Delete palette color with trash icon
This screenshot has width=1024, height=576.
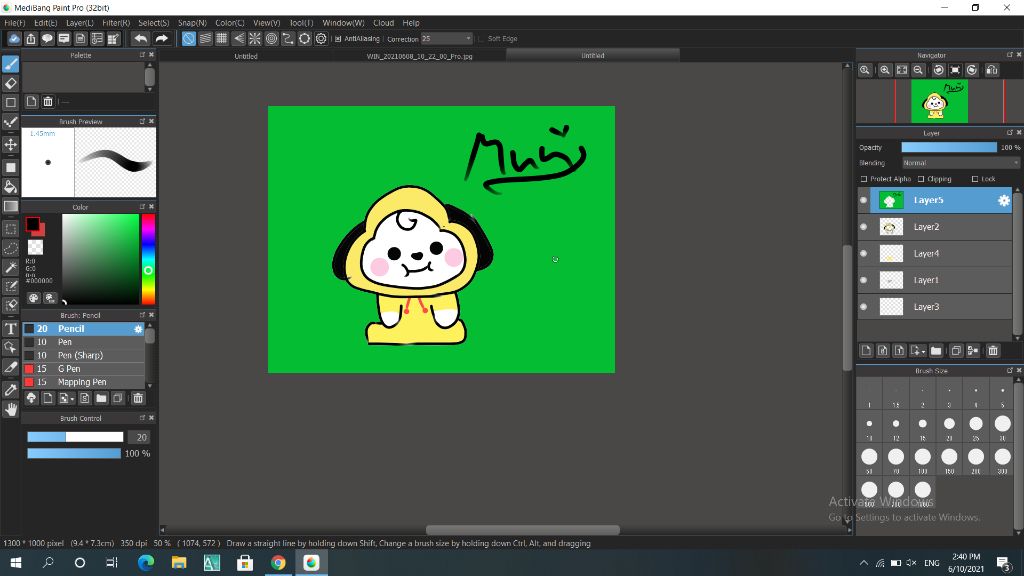pyautogui.click(x=48, y=101)
